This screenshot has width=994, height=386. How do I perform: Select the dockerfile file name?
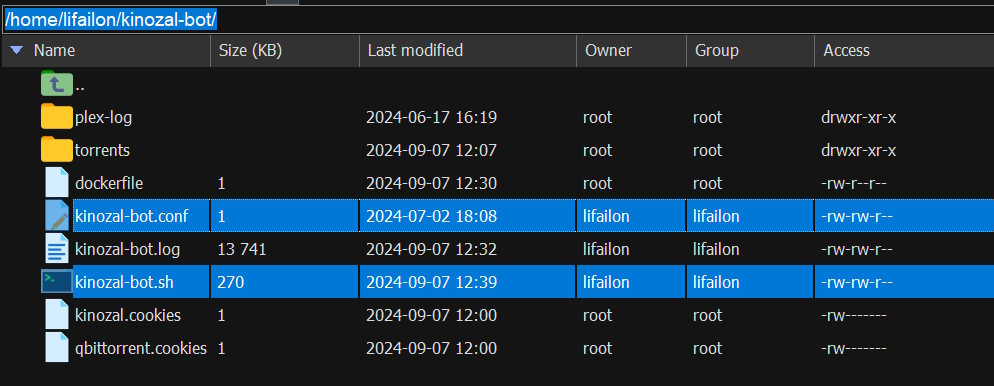109,183
